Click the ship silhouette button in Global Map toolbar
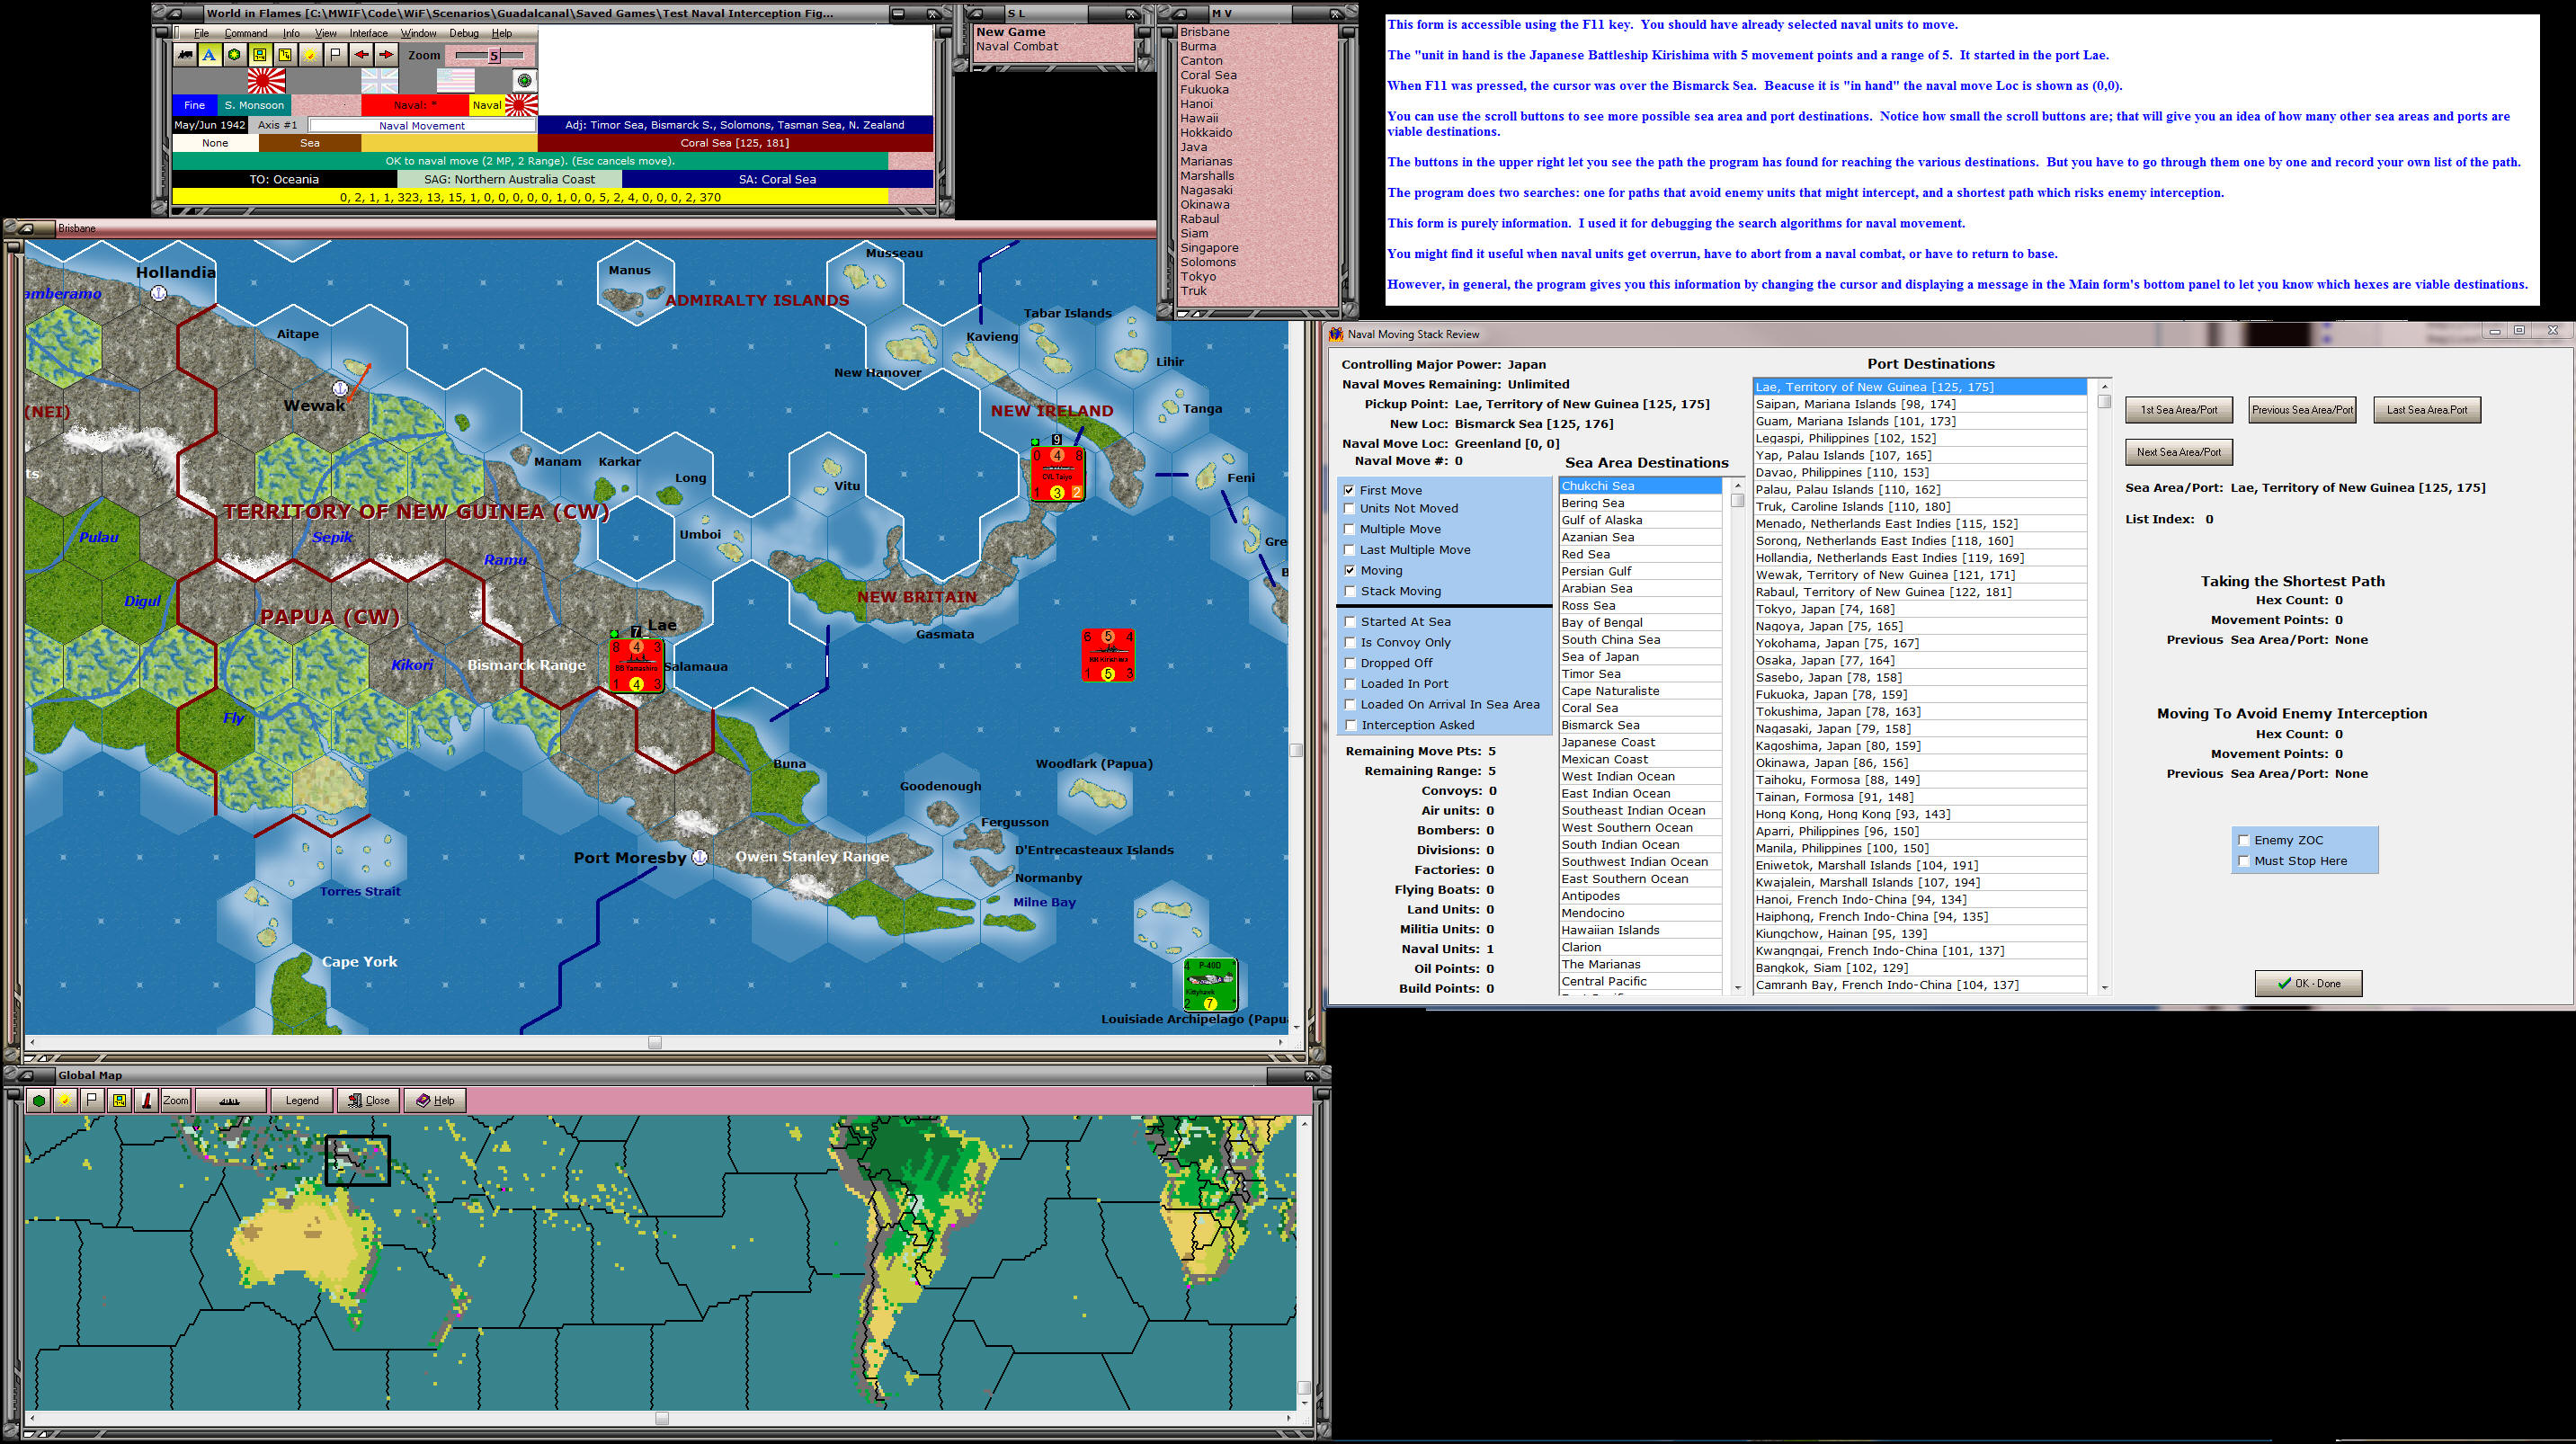Image resolution: width=2576 pixels, height=1444 pixels. coord(230,1100)
